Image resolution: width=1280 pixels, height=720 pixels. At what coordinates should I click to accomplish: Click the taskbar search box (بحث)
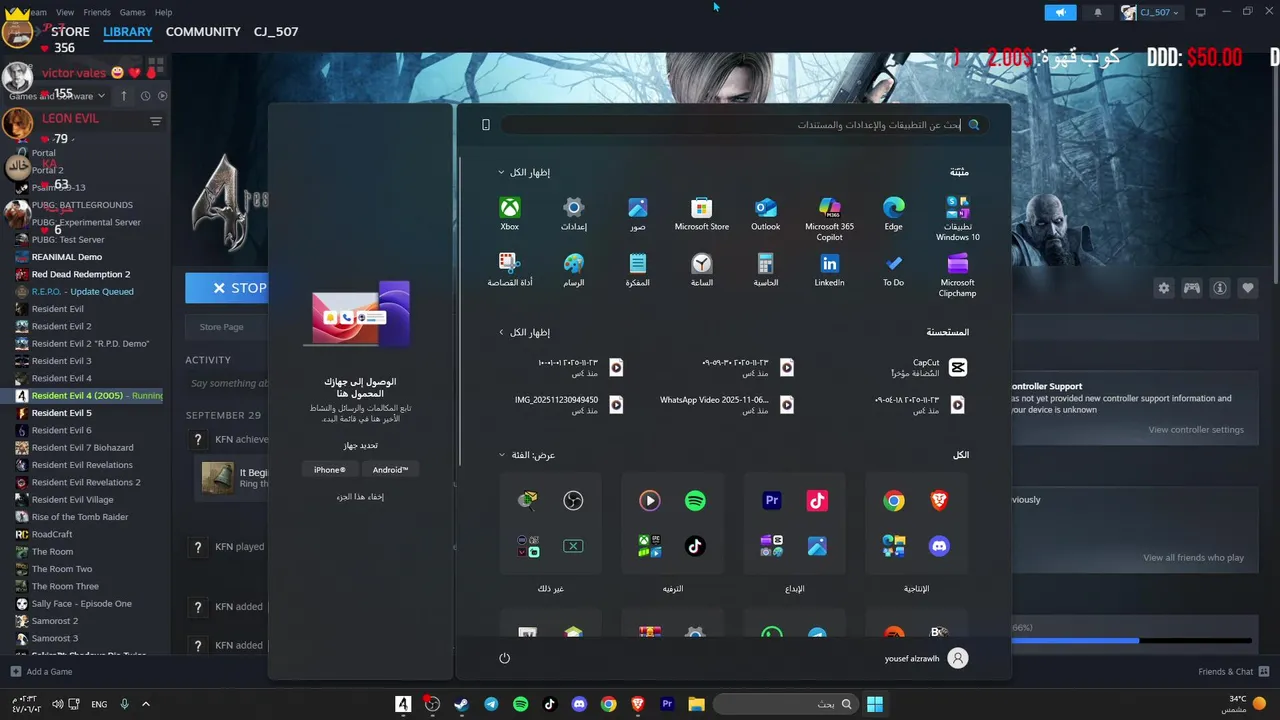(x=786, y=704)
